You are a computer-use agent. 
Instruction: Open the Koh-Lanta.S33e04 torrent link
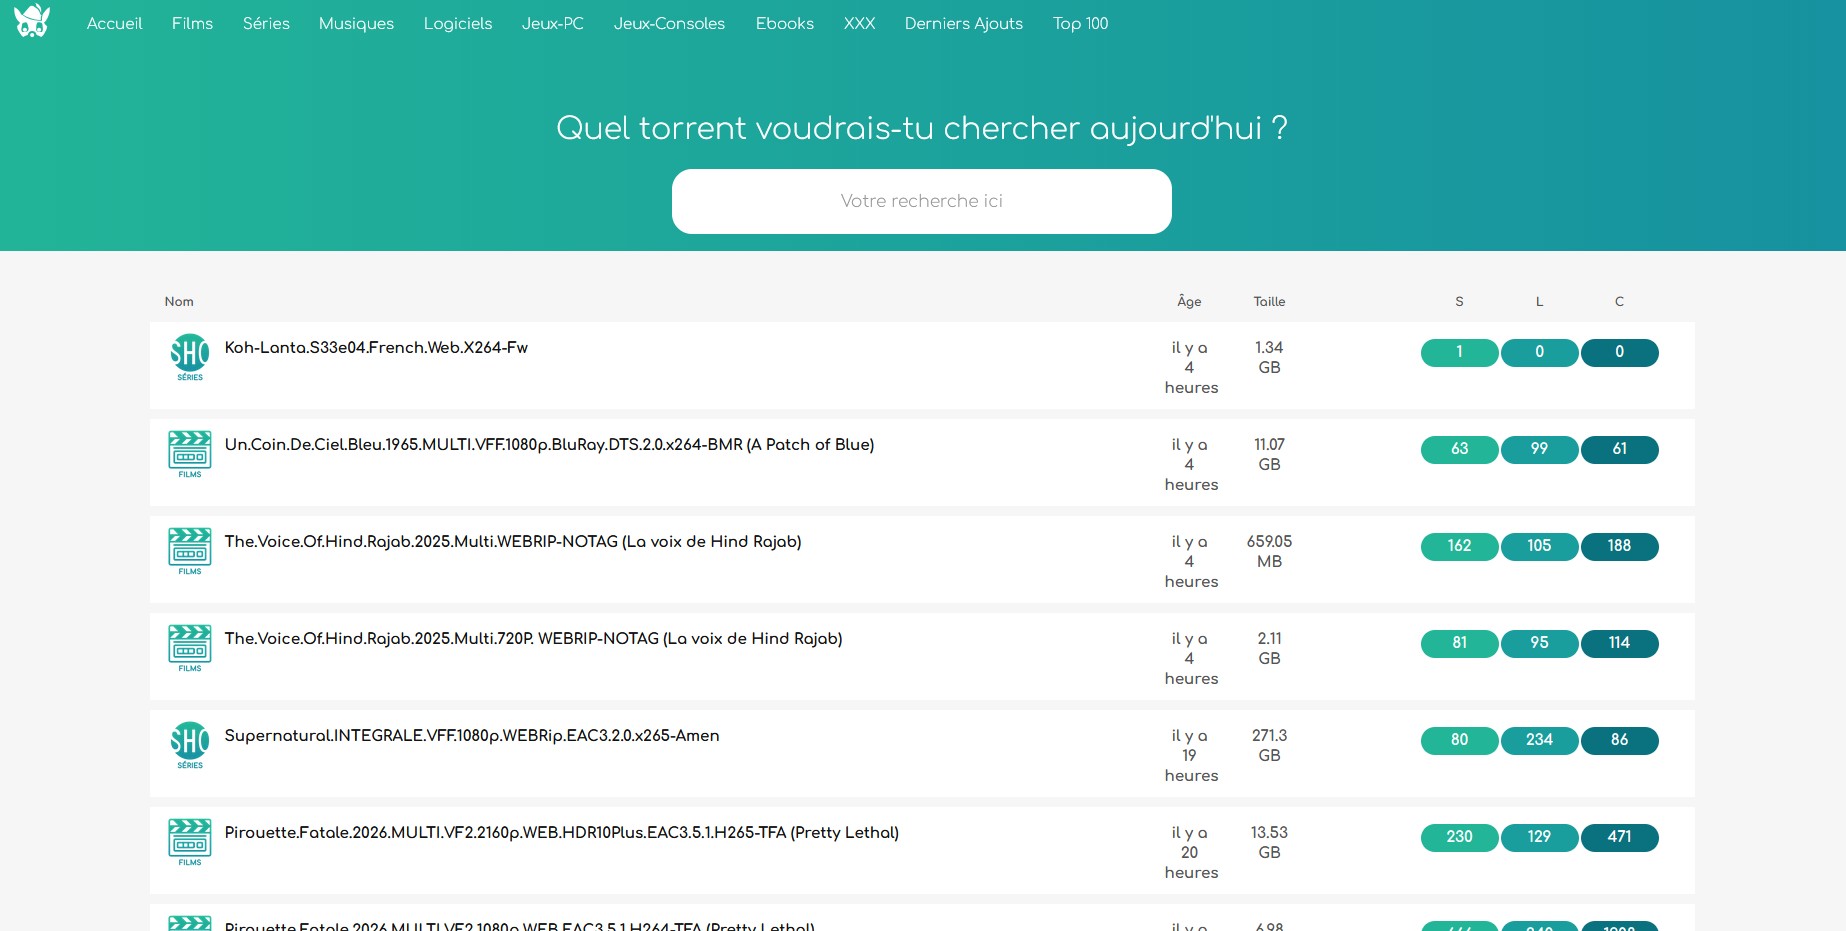[x=376, y=348]
